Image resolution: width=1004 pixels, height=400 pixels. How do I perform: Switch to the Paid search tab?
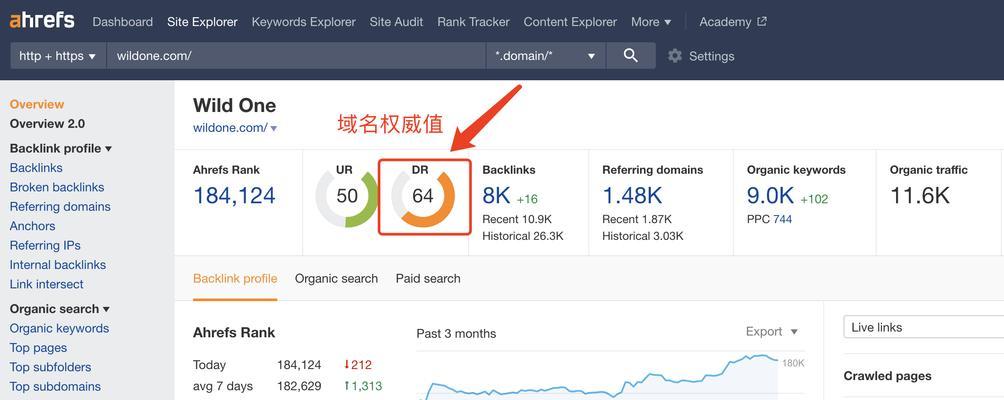[428, 279]
